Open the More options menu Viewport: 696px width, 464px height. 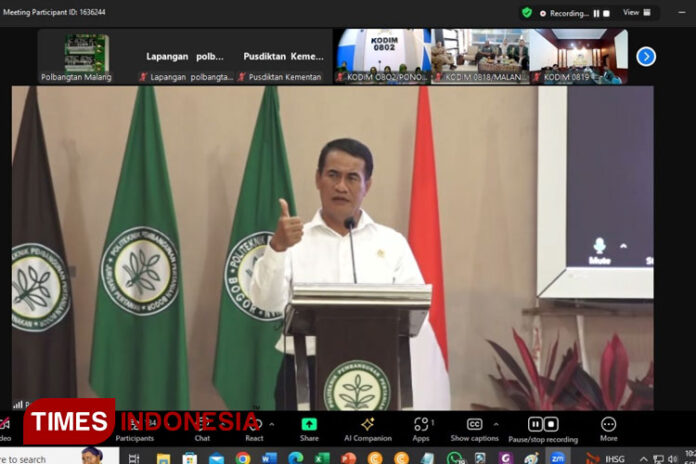[609, 429]
